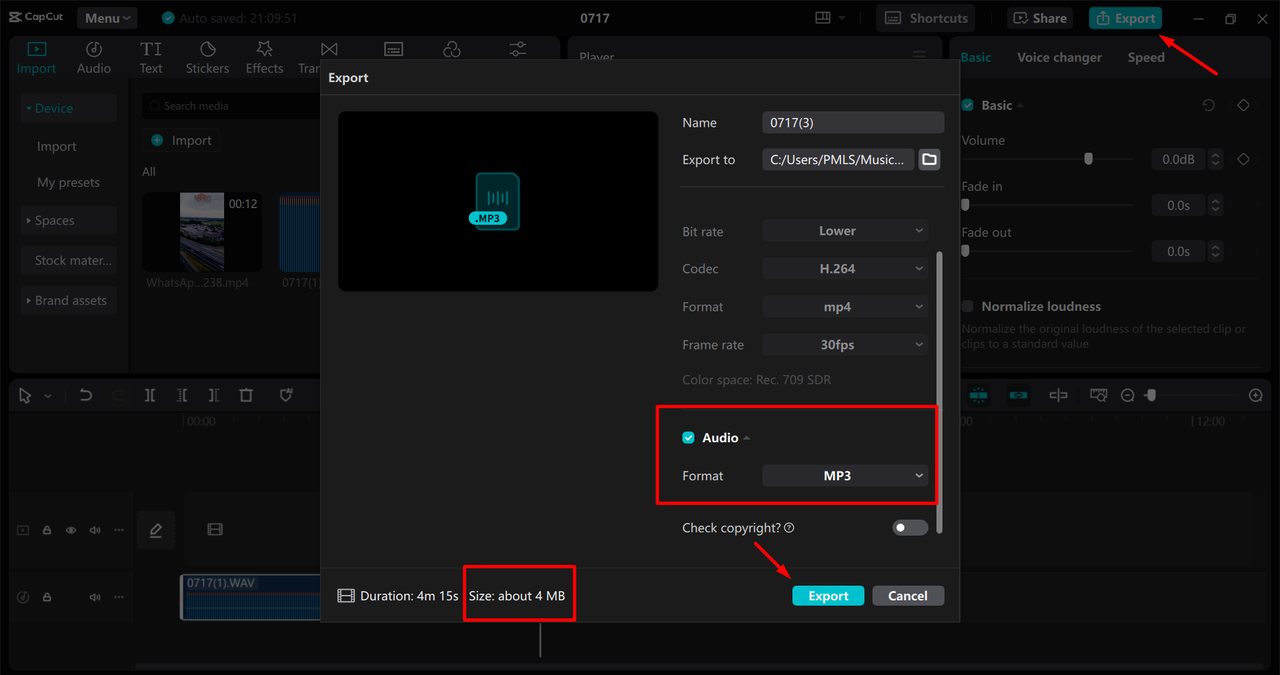Click the undo arrow in timeline toolbar

86,395
